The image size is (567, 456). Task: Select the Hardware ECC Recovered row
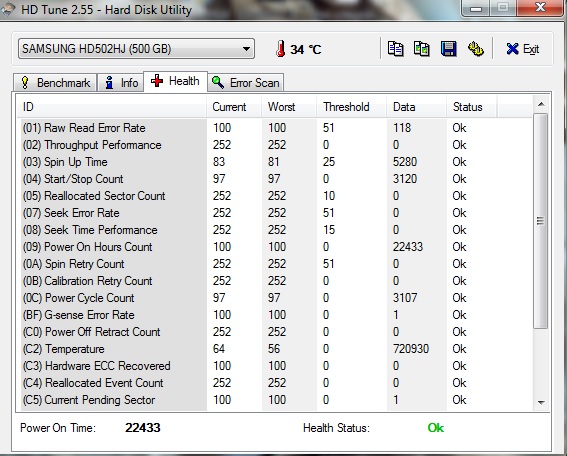coord(275,366)
